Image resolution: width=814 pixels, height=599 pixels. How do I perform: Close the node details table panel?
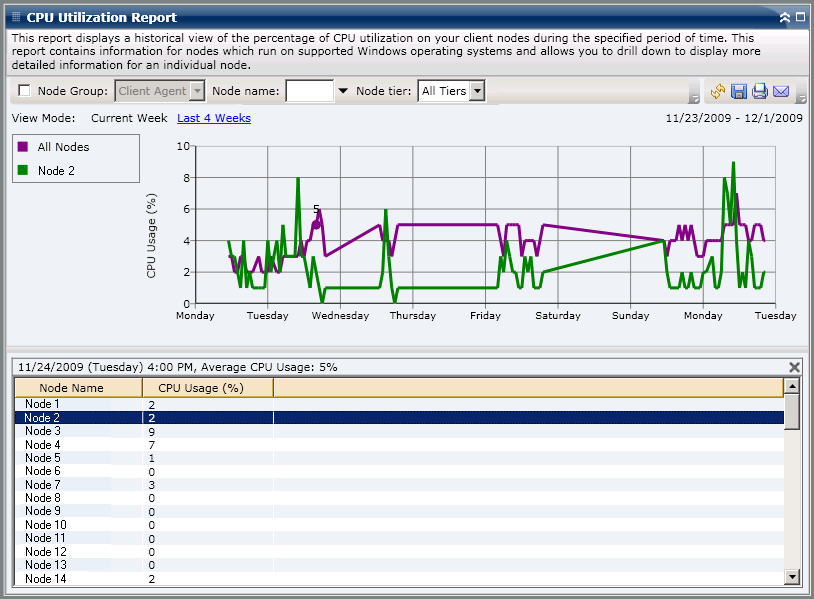coord(795,367)
